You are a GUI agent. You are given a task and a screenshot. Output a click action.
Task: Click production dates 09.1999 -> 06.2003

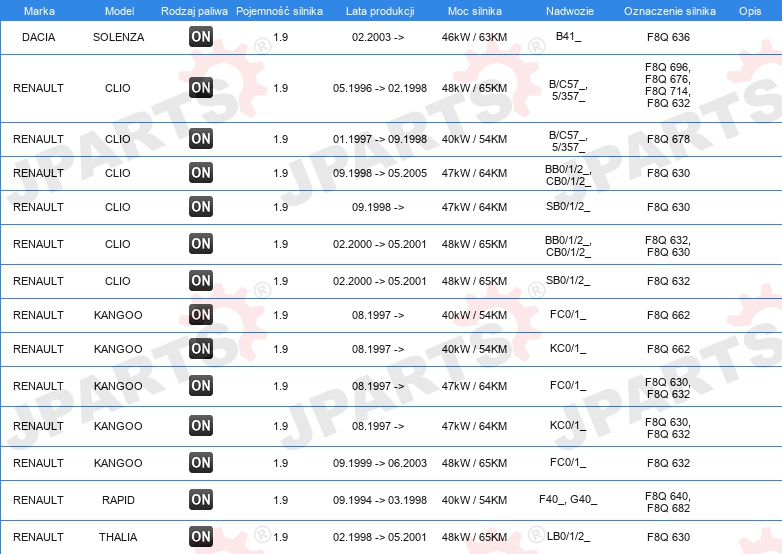tap(380, 463)
